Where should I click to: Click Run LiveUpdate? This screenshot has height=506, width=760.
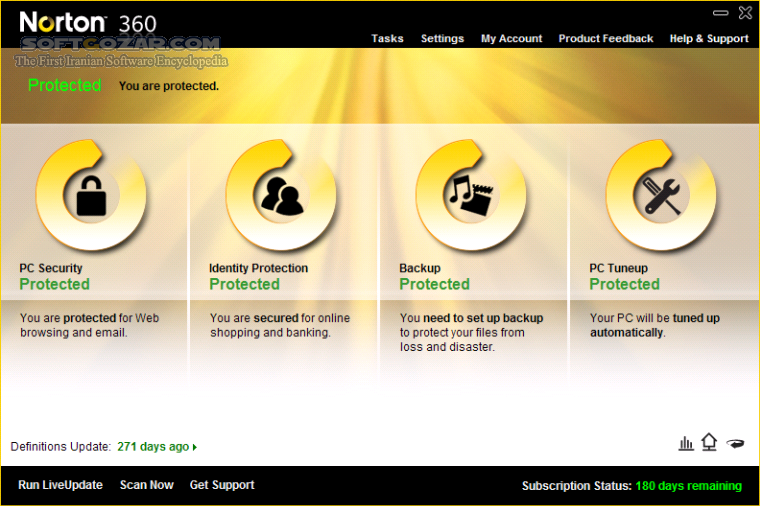(61, 485)
